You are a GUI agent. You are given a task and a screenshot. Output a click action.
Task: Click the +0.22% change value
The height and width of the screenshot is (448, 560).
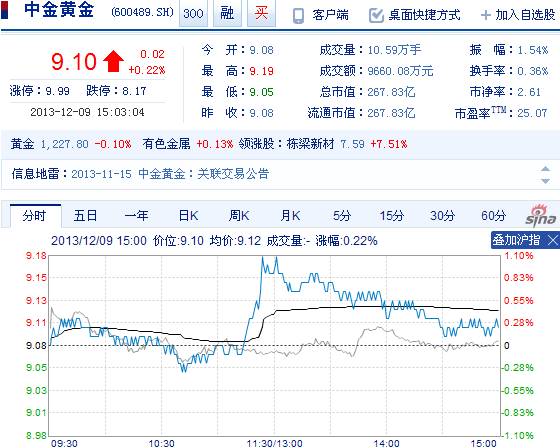point(147,70)
